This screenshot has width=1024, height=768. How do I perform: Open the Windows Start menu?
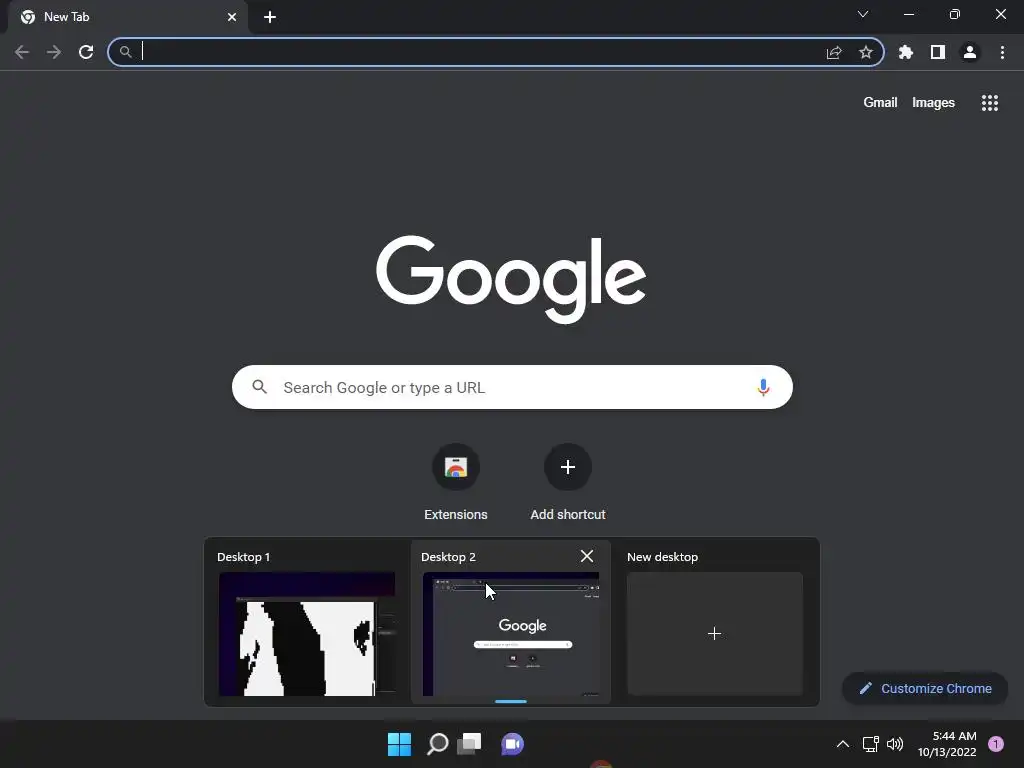point(399,744)
